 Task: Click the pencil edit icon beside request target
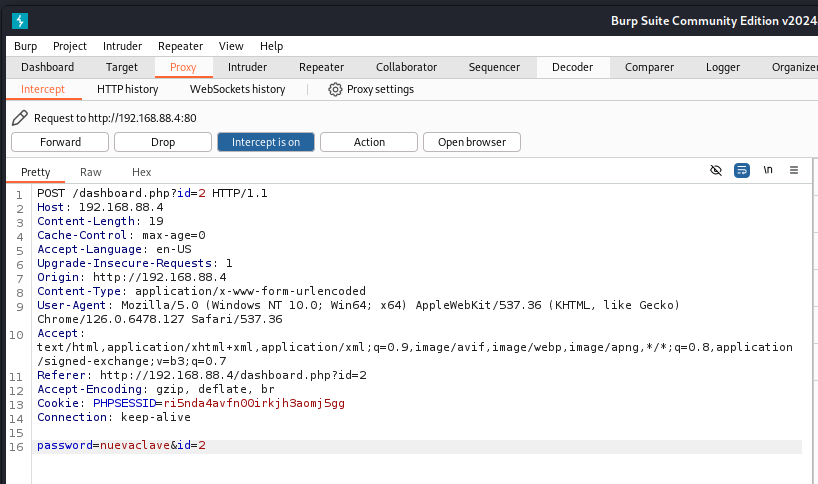tap(20, 118)
